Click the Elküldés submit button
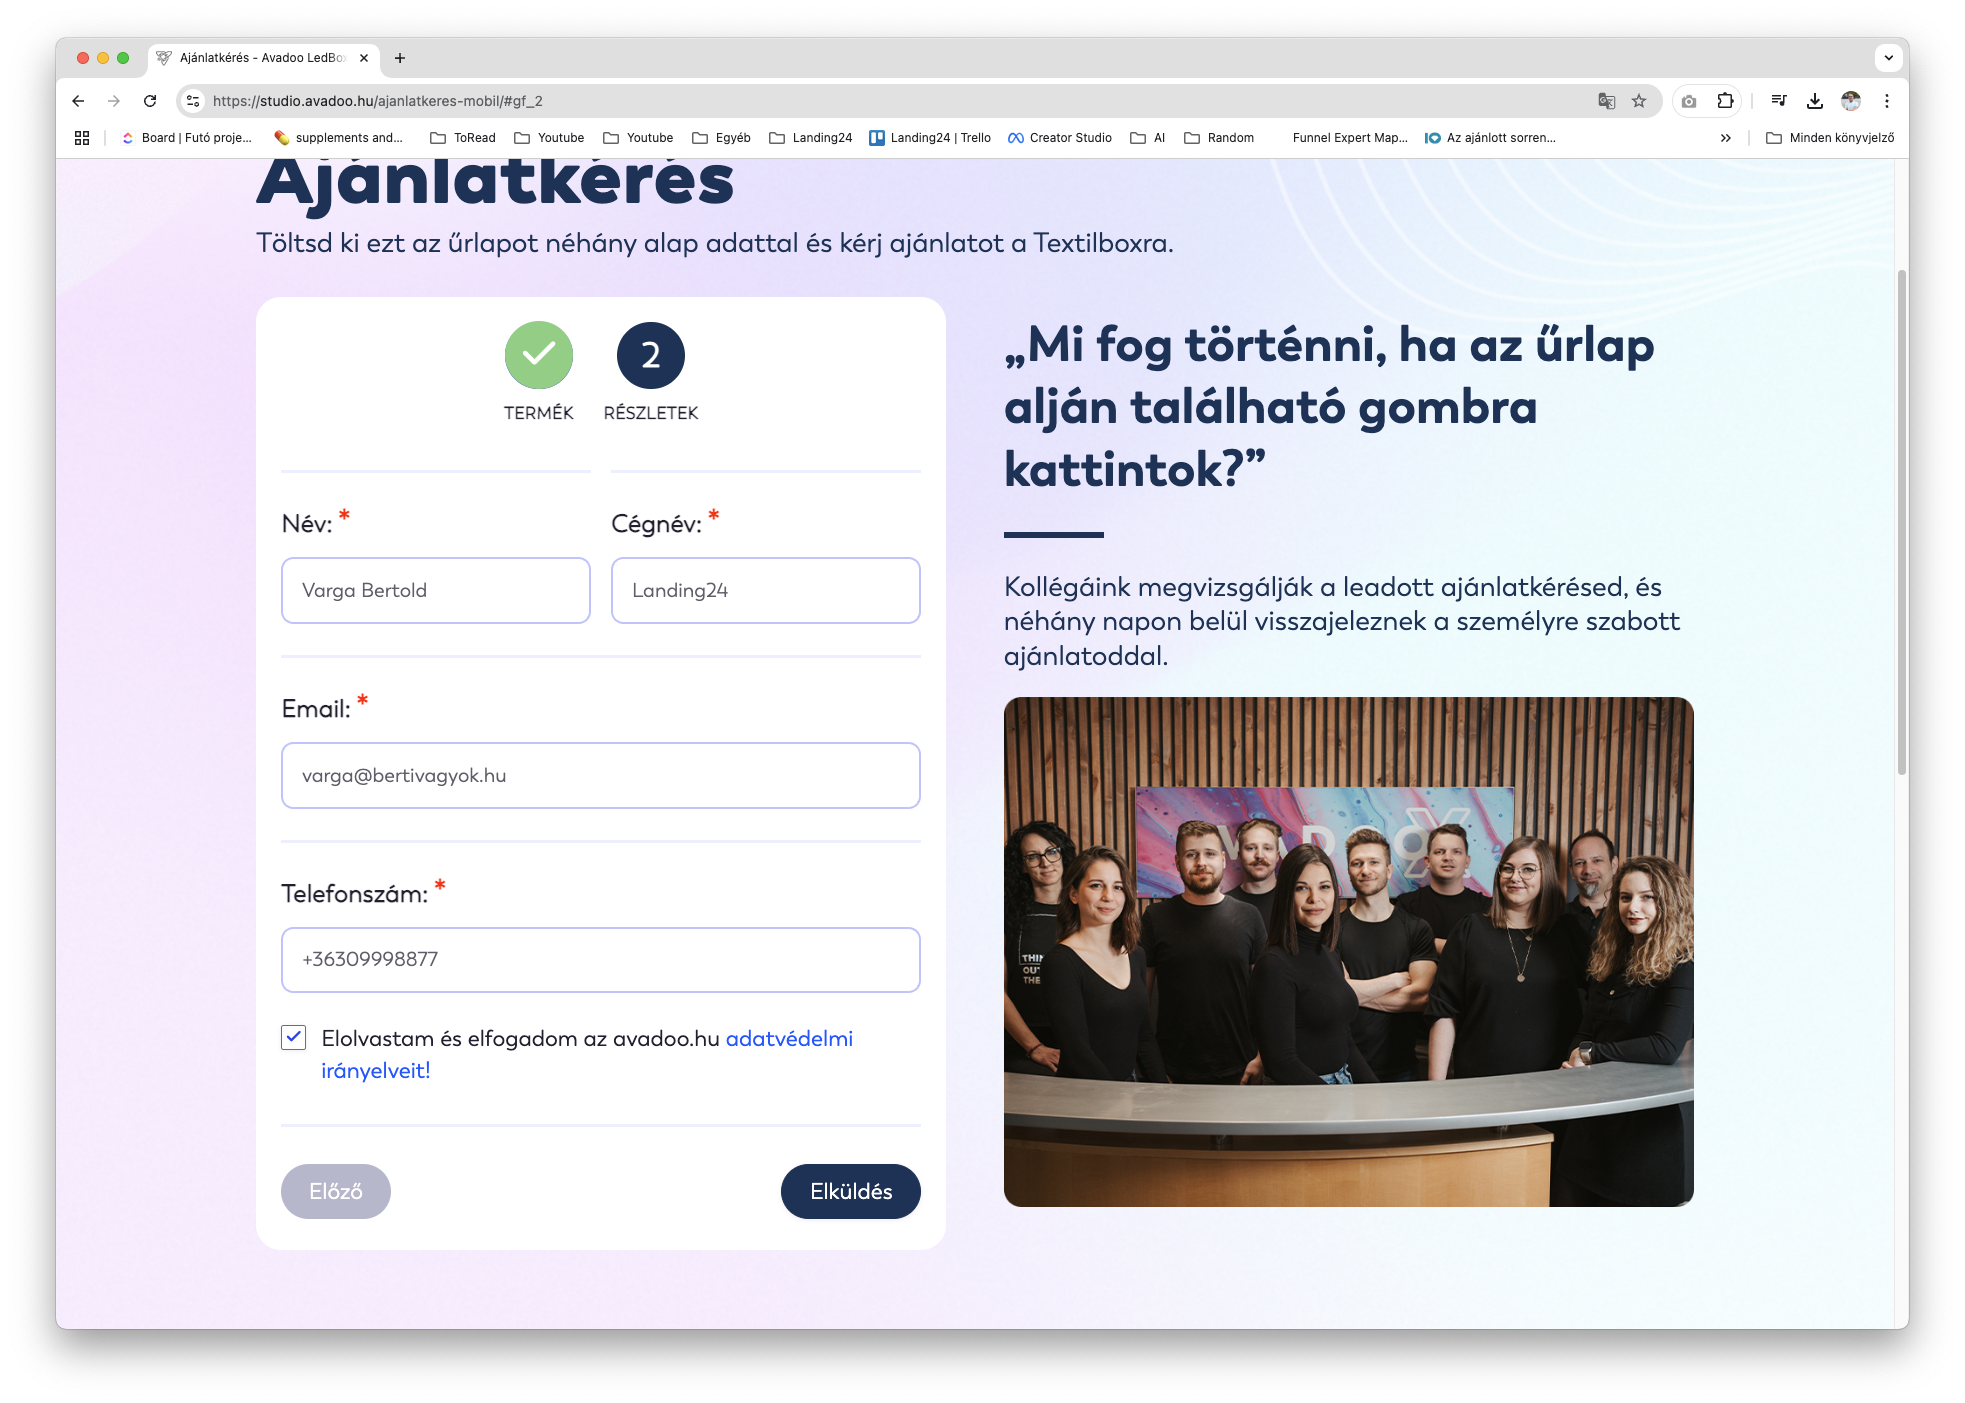The image size is (1965, 1403). (850, 1191)
